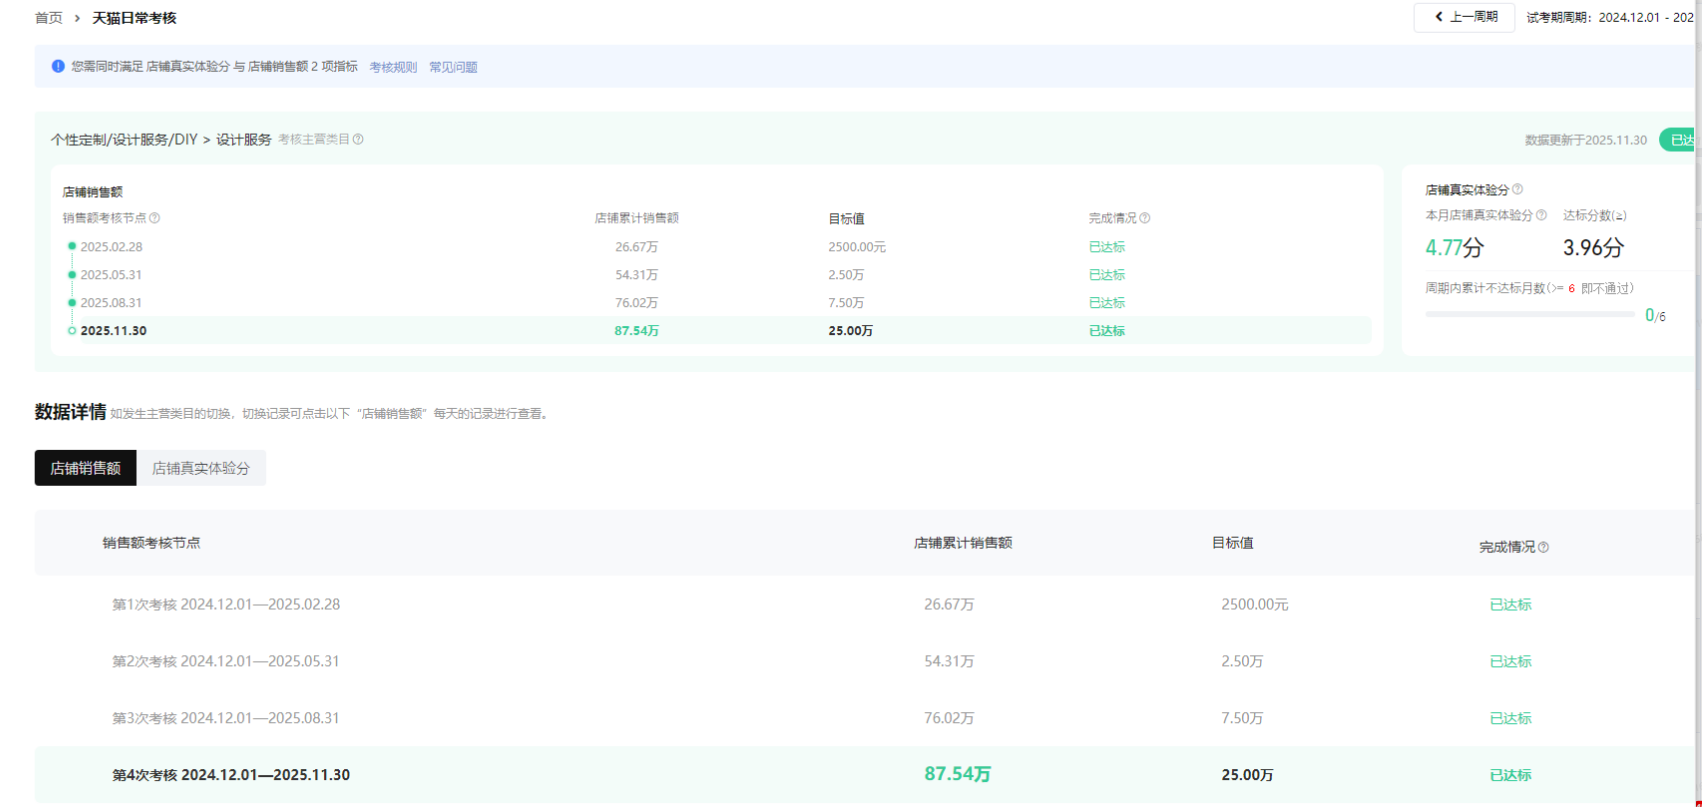Switch to the 店铺销售额 tab
Image resolution: width=1702 pixels, height=807 pixels.
click(85, 468)
